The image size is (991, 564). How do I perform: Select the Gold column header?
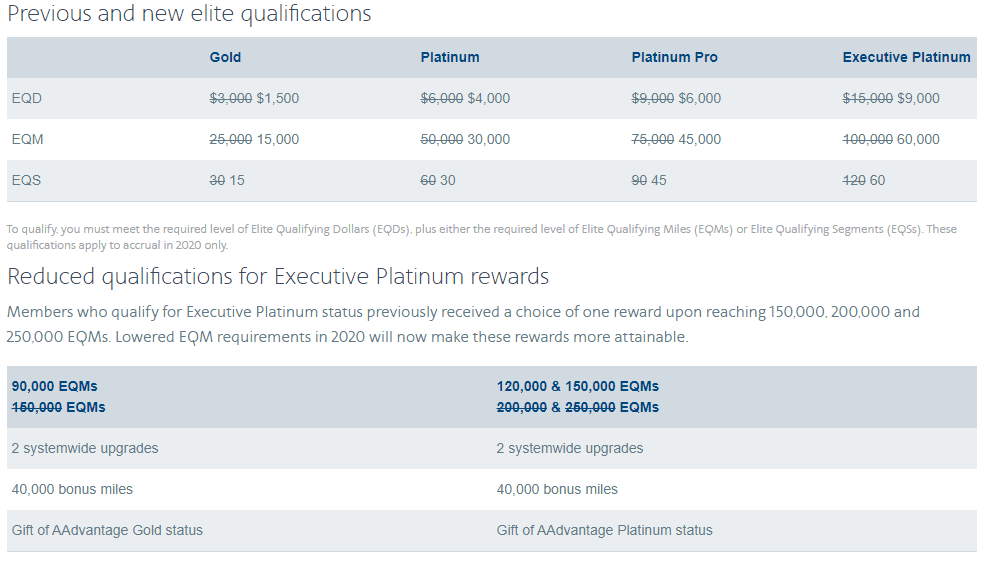click(x=225, y=57)
